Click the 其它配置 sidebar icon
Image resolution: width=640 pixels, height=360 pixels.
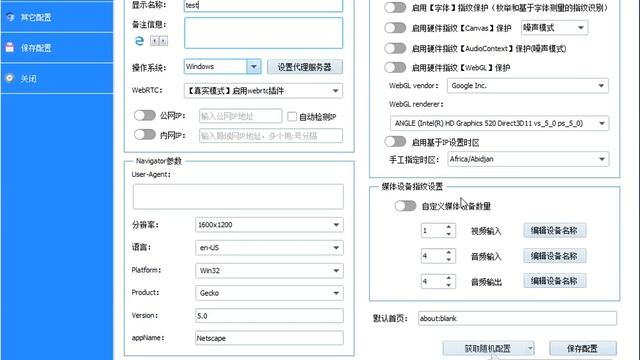click(x=10, y=17)
